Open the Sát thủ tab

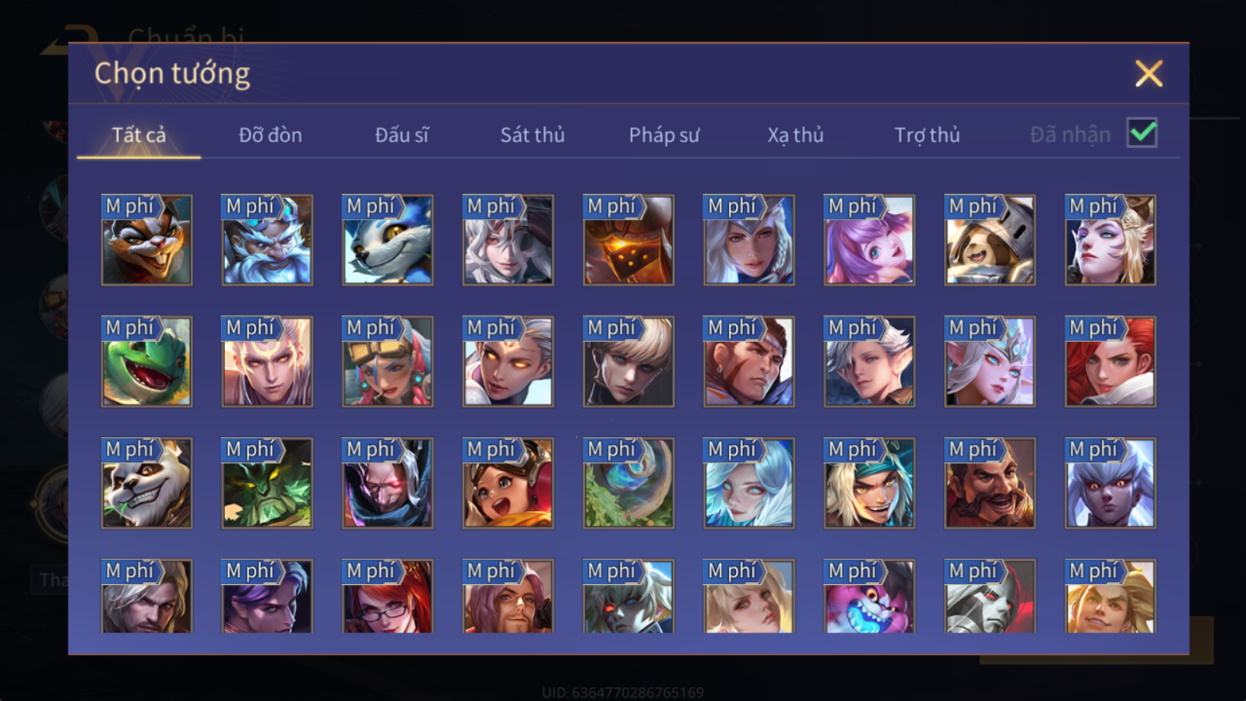532,135
